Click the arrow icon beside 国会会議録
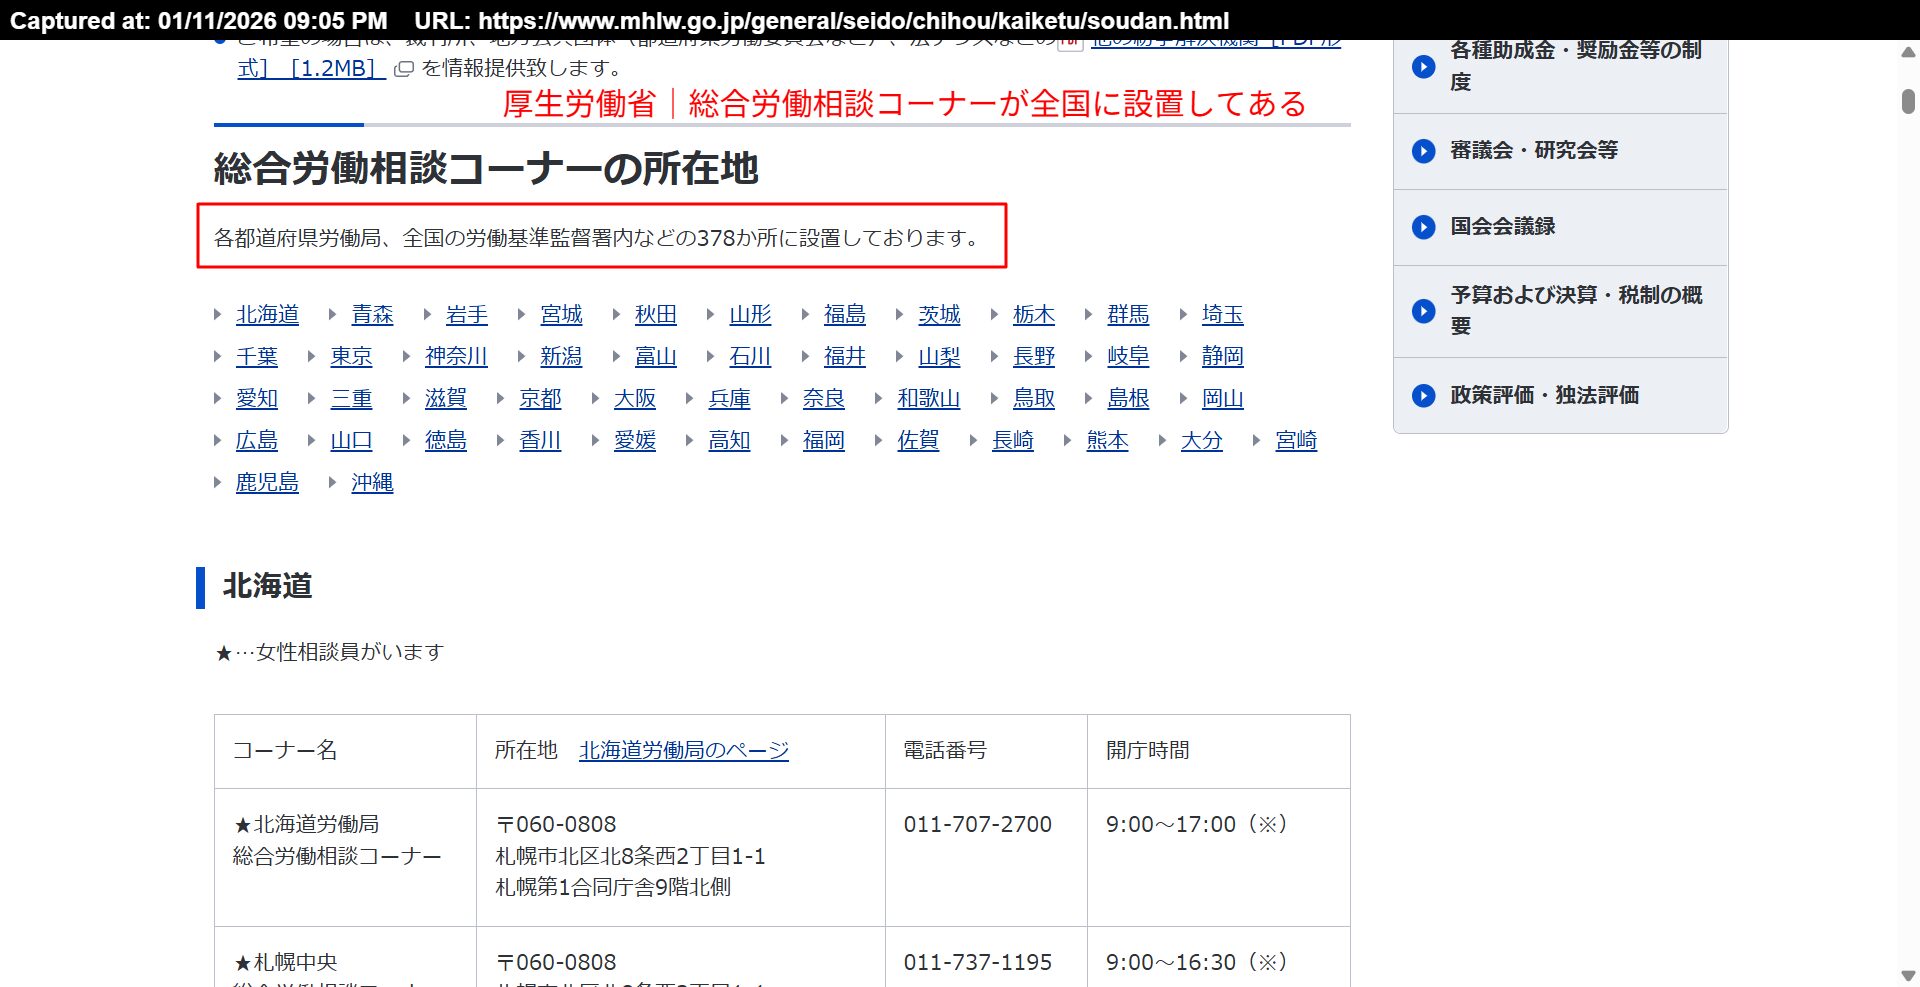Image resolution: width=1920 pixels, height=987 pixels. [1423, 227]
